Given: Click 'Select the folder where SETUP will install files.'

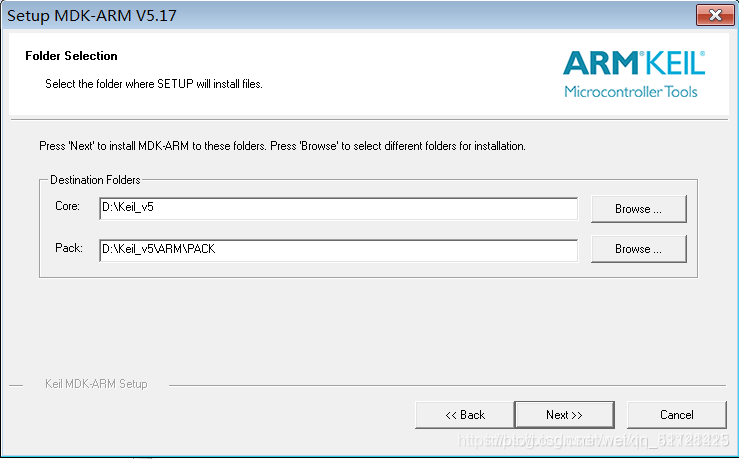Looking at the screenshot, I should (154, 84).
